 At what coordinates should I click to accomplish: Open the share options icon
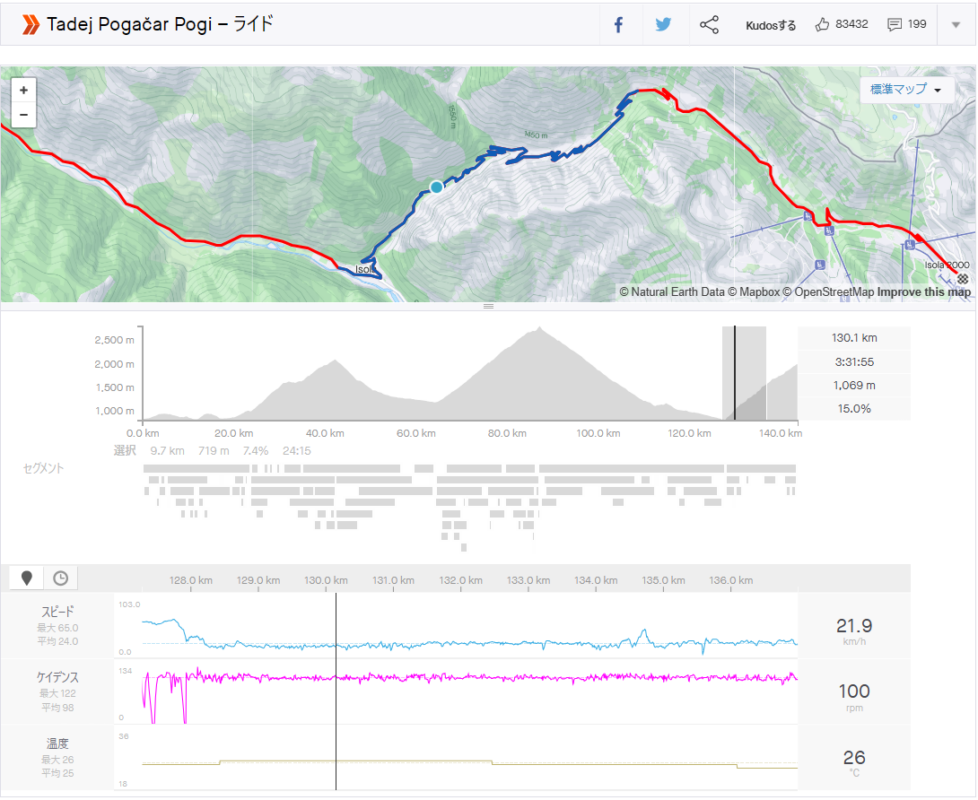pyautogui.click(x=709, y=25)
